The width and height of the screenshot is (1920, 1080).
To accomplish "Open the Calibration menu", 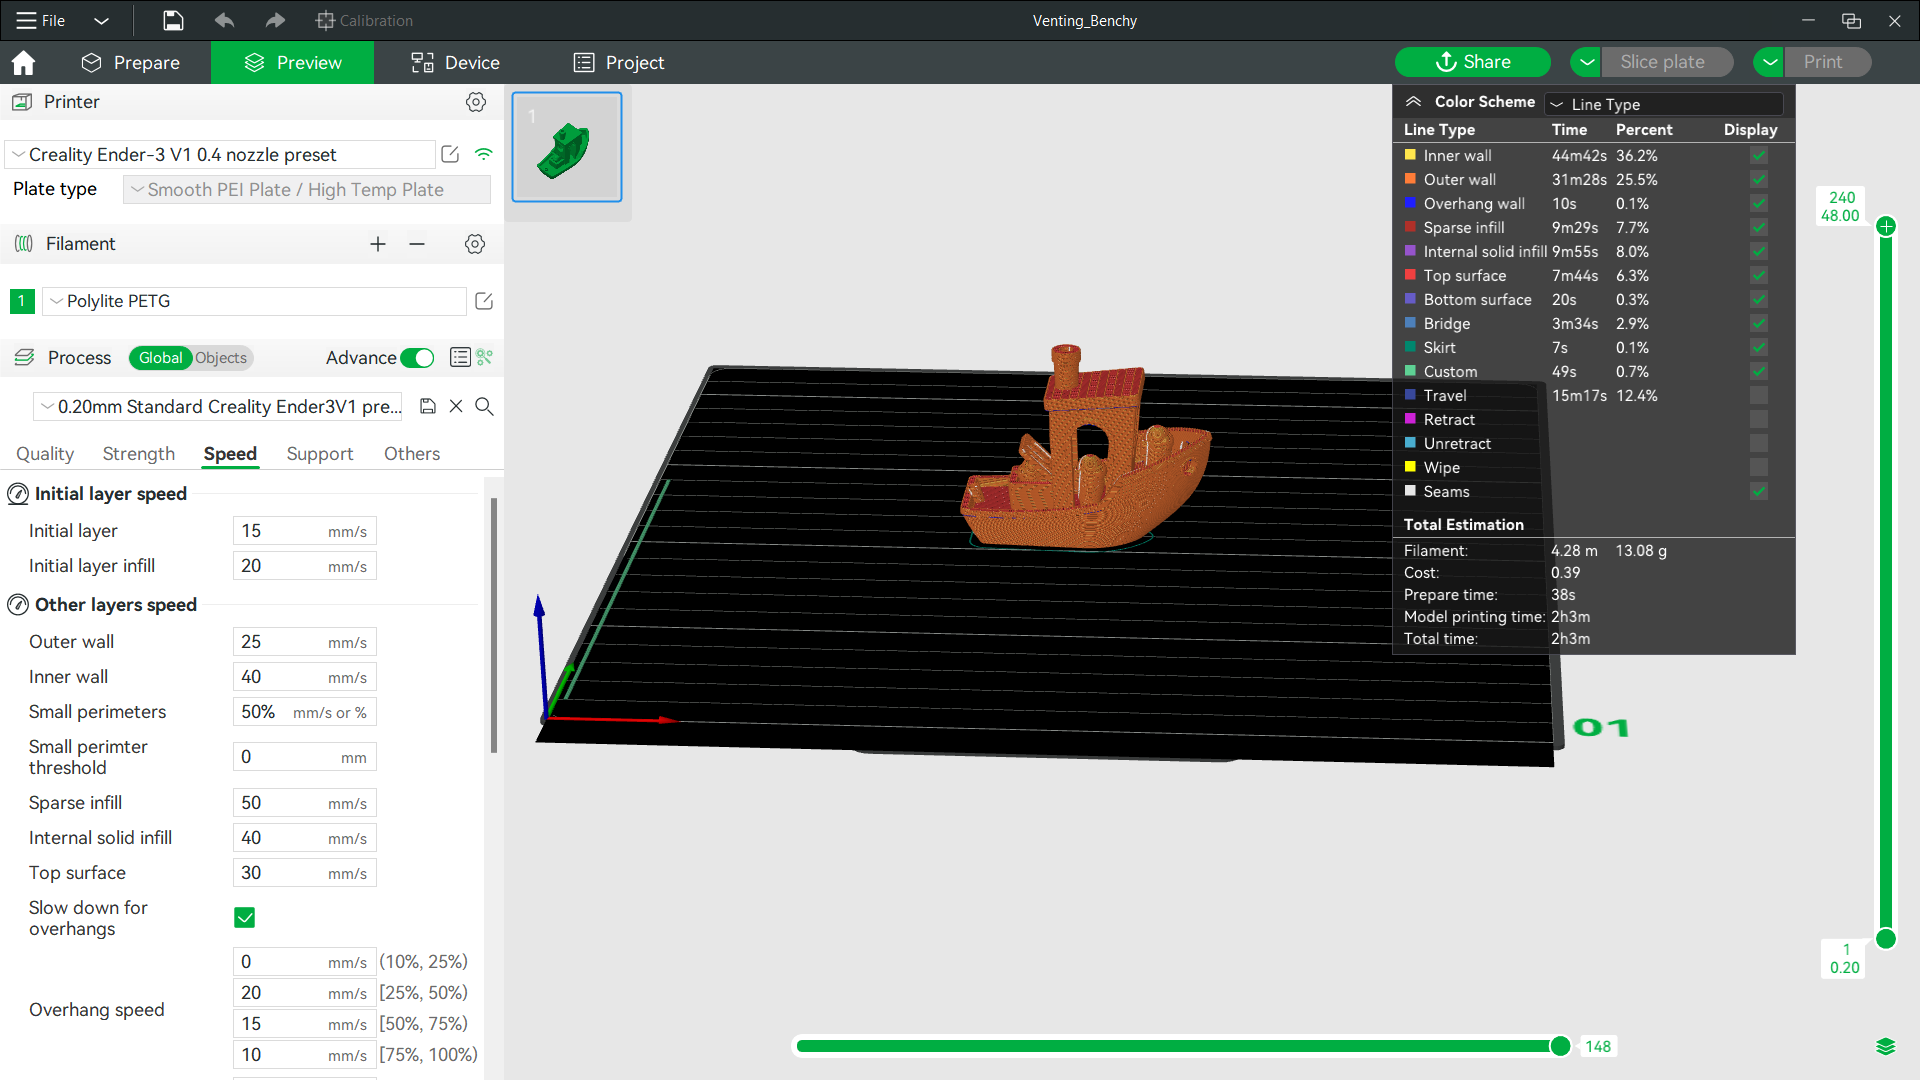I will pos(364,20).
